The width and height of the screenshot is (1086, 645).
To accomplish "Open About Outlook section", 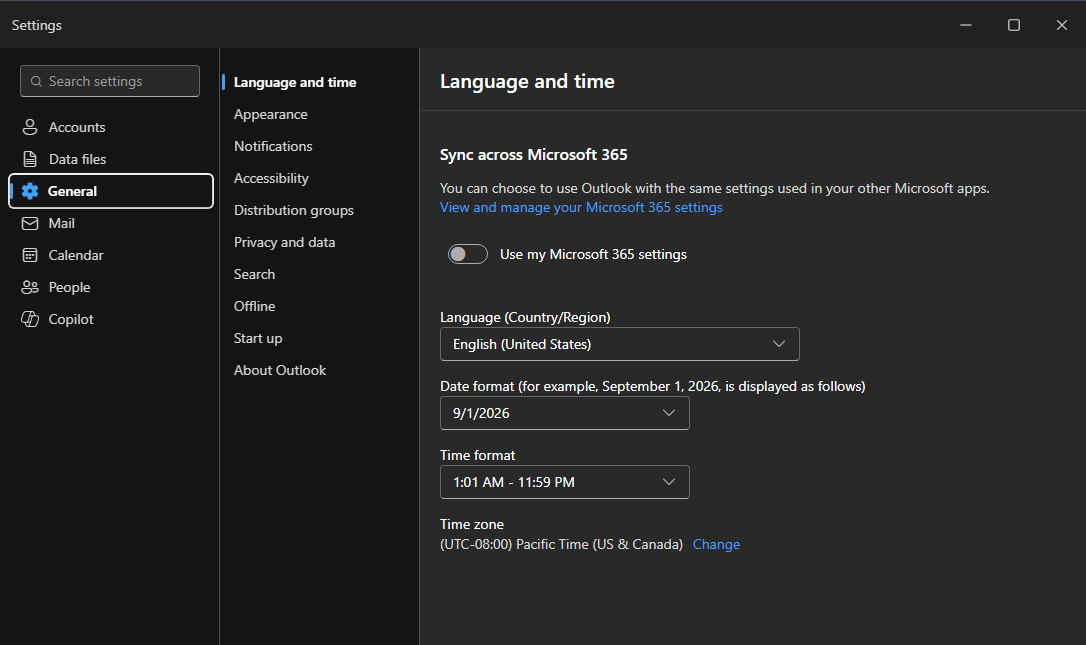I will (x=280, y=370).
